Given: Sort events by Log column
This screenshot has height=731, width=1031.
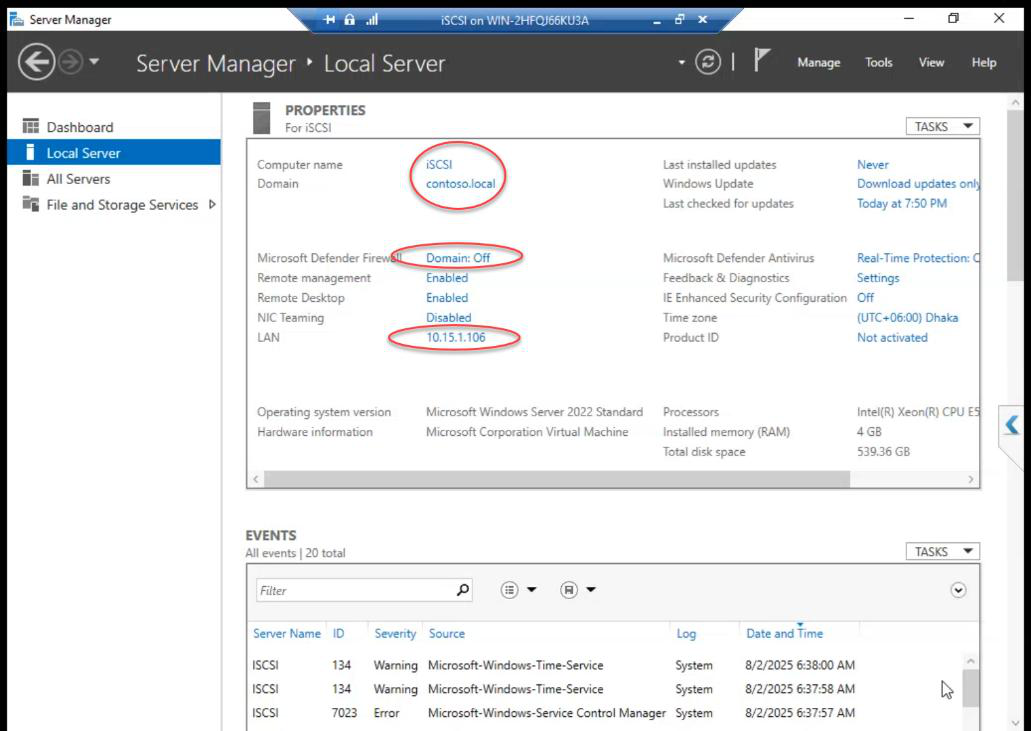Looking at the screenshot, I should tap(686, 633).
